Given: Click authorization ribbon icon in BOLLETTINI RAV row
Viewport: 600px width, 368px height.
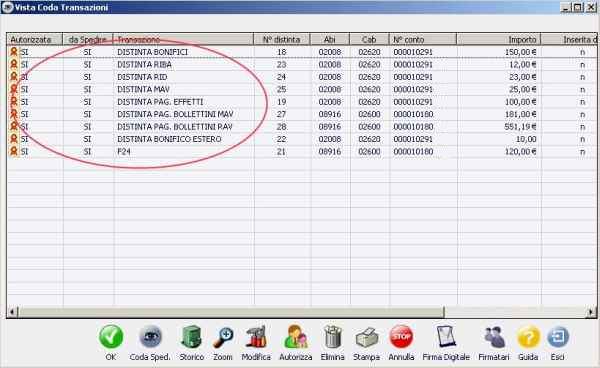Looking at the screenshot, I should pyautogui.click(x=14, y=126).
